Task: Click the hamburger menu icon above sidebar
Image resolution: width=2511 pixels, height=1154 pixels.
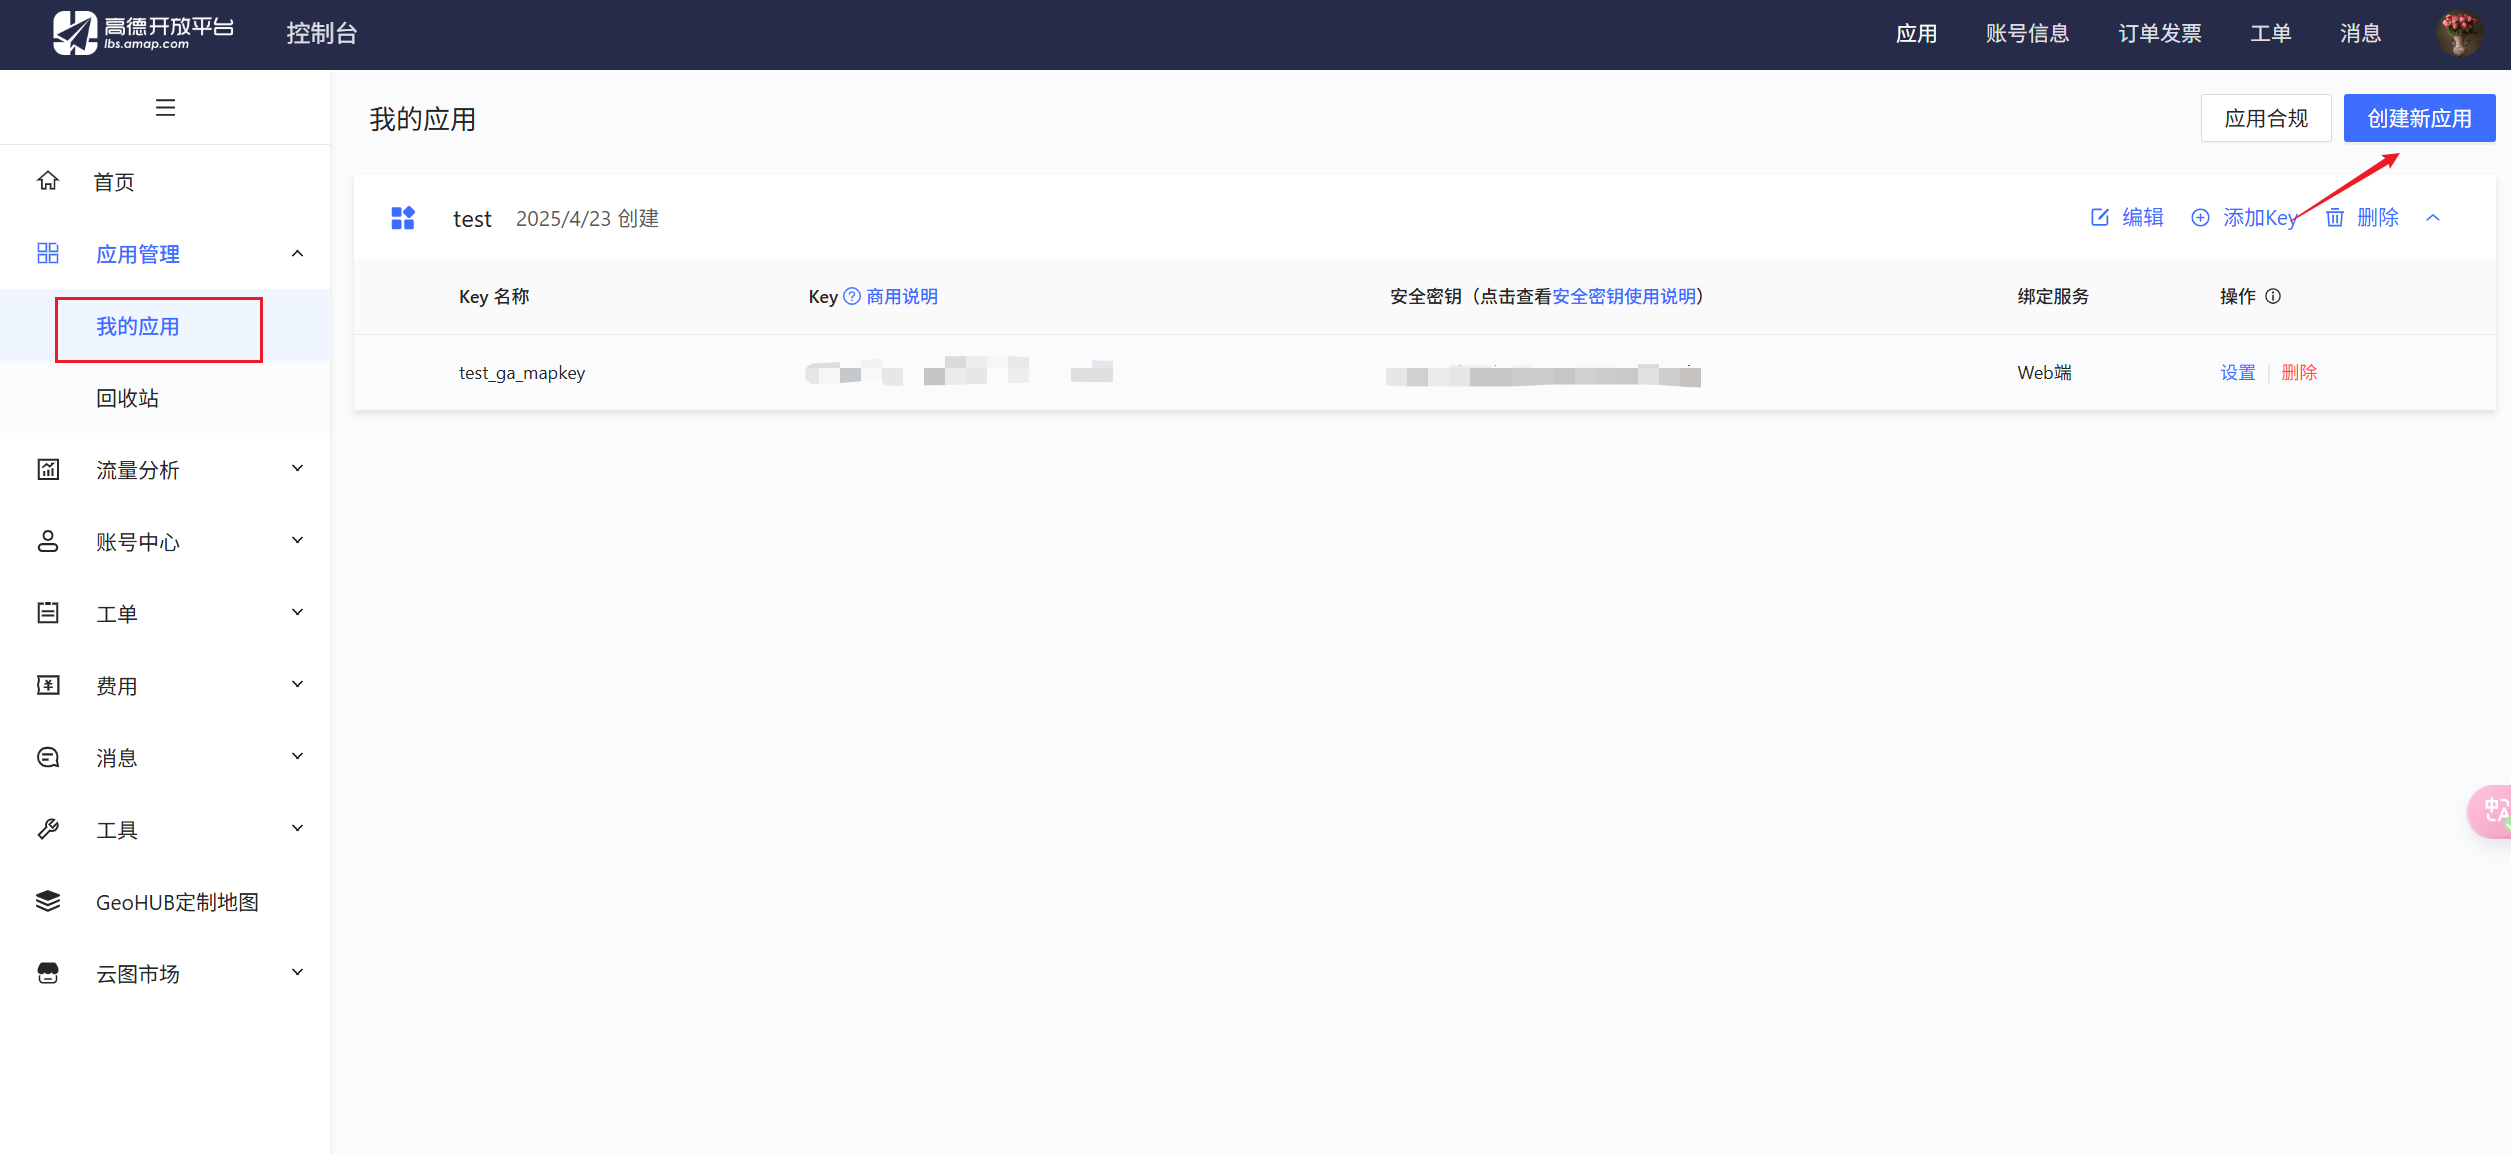Action: click(165, 106)
